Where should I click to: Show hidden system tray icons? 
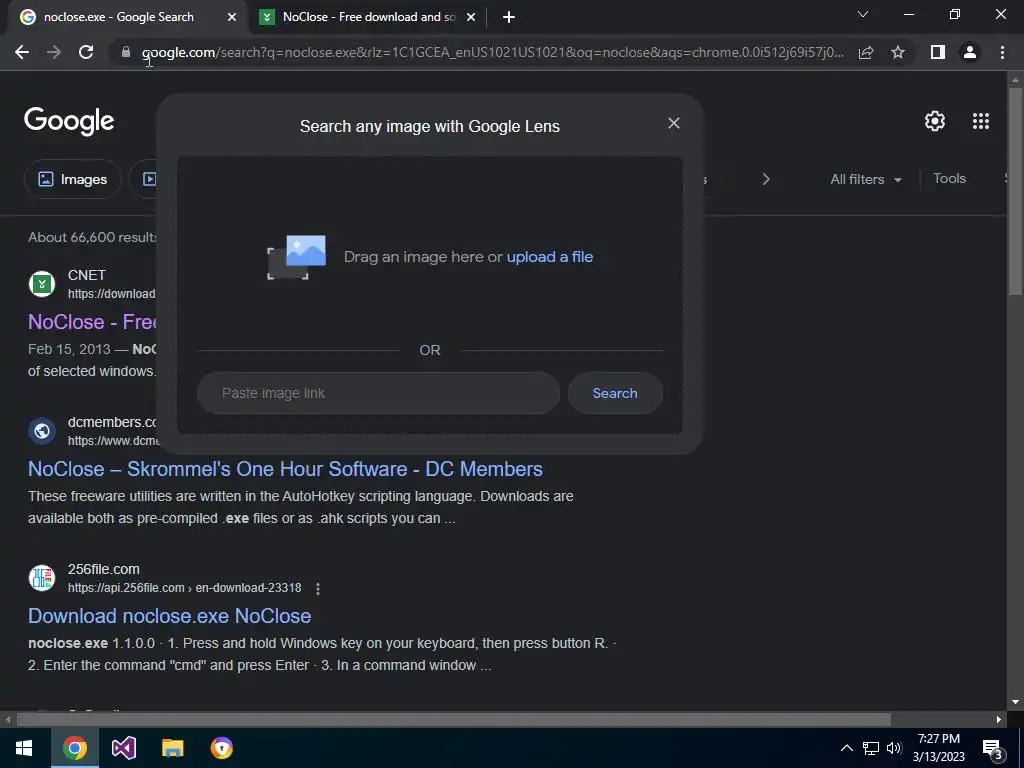846,748
